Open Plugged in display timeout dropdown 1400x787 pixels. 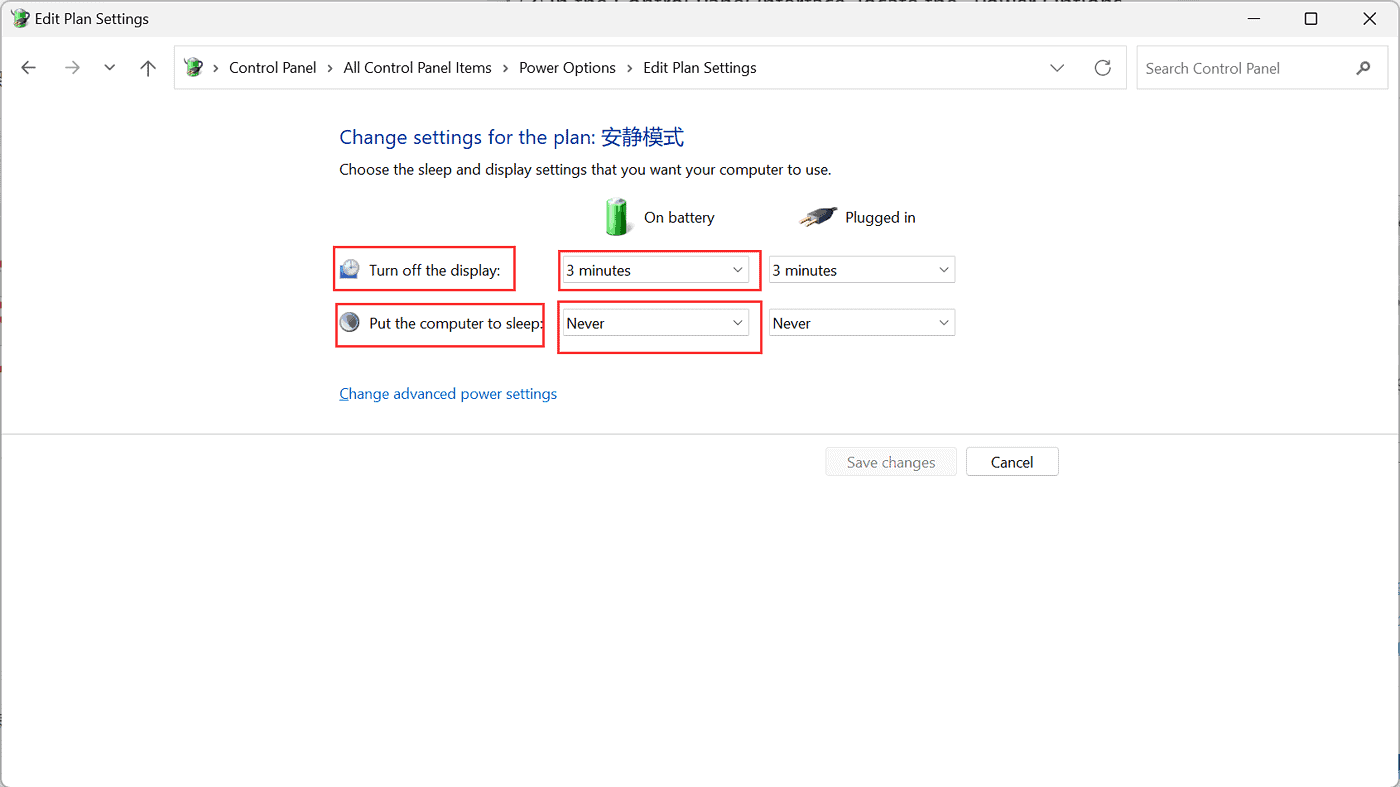pos(861,270)
